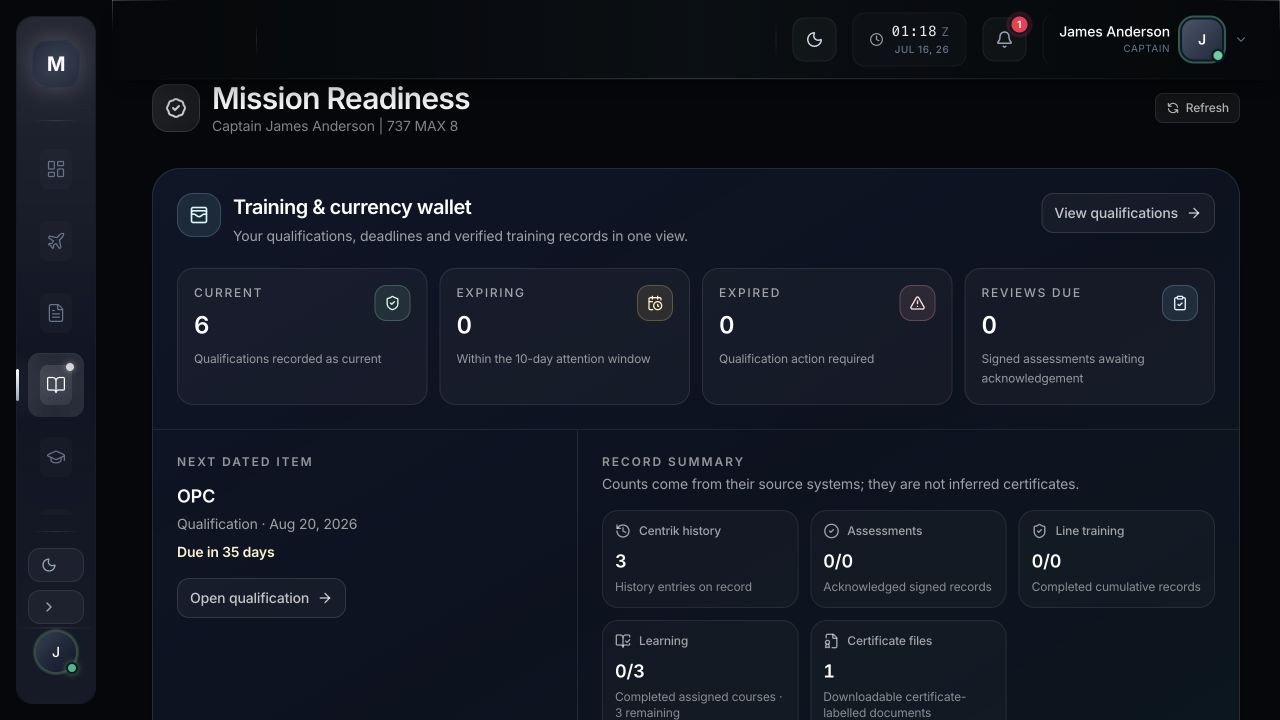Click the Training & currency wallet icon
Image resolution: width=1280 pixels, height=720 pixels.
click(199, 215)
